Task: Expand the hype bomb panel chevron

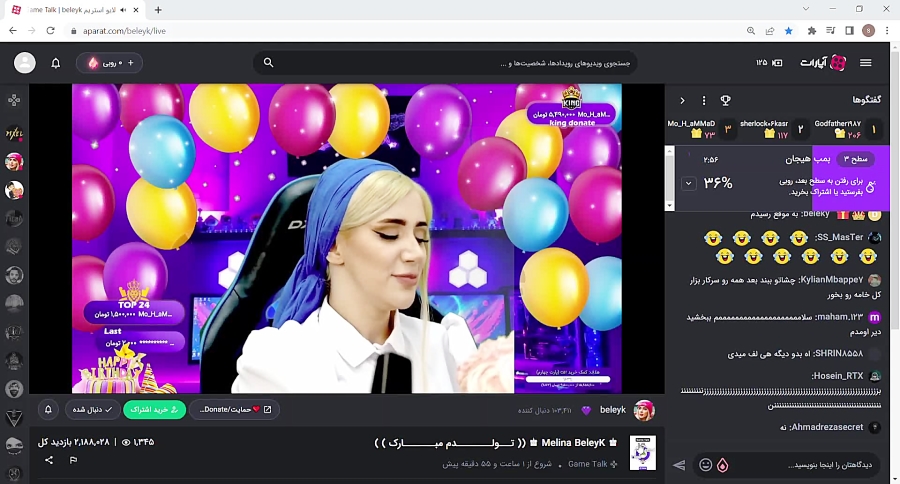Action: [x=689, y=184]
